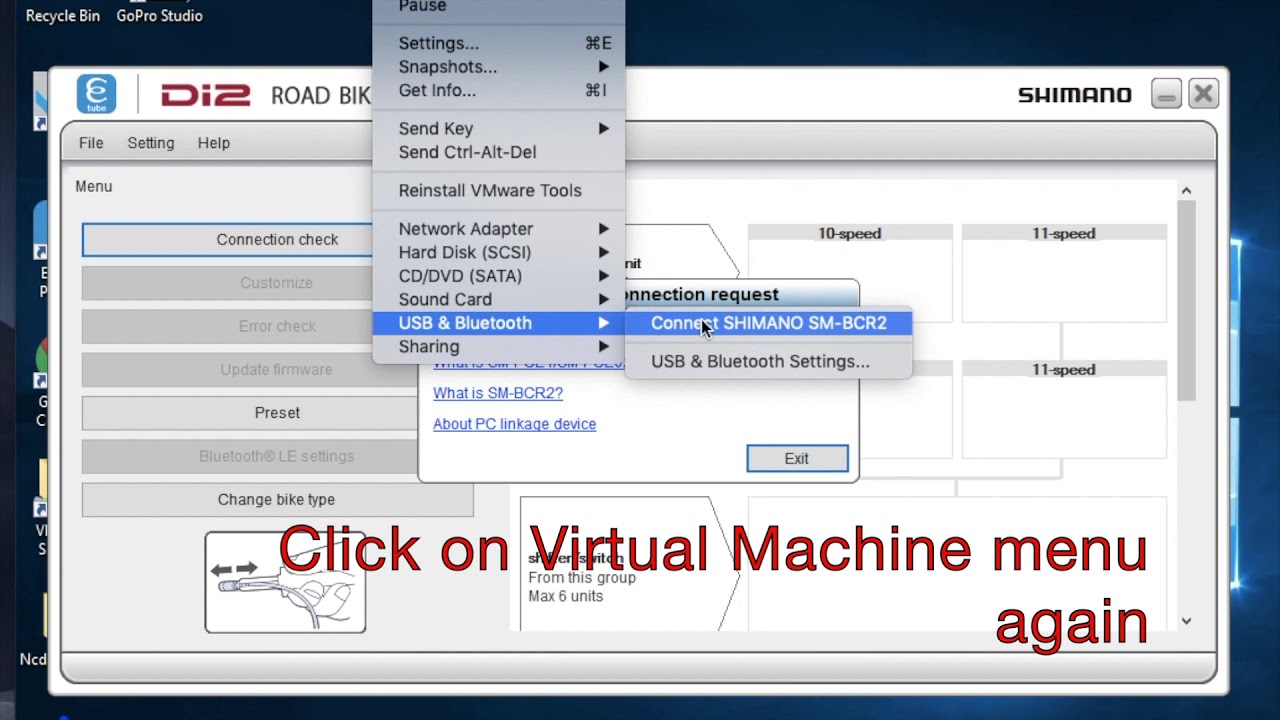Screen dimensions: 1280x720
Task: Expand the Snapshots submenu
Action: tap(498, 67)
